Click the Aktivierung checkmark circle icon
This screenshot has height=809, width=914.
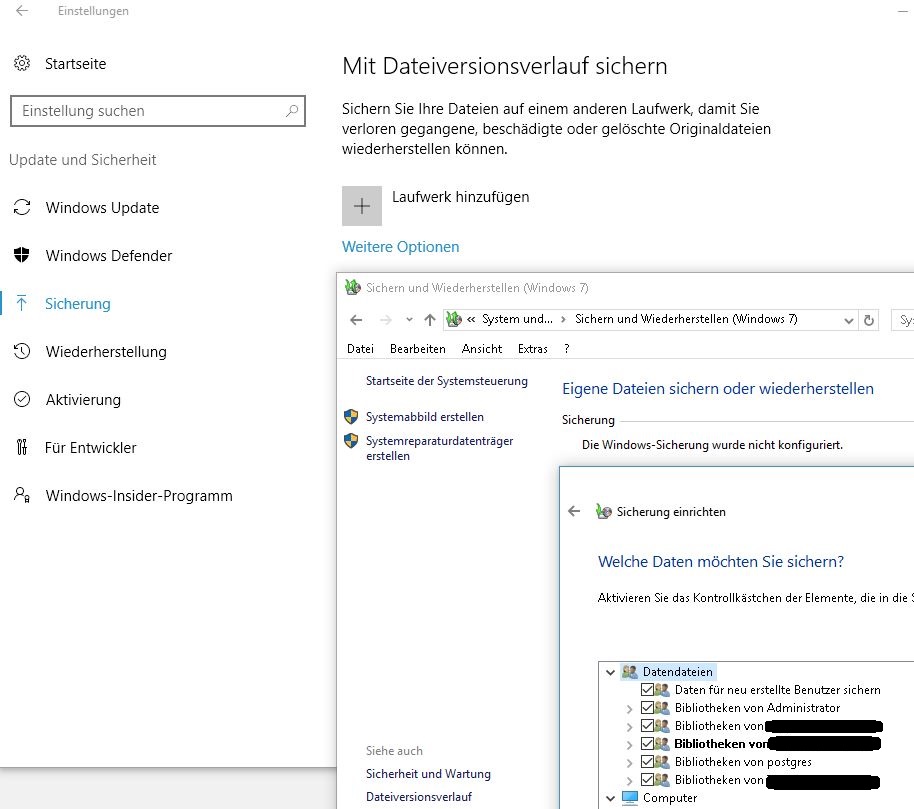22,399
